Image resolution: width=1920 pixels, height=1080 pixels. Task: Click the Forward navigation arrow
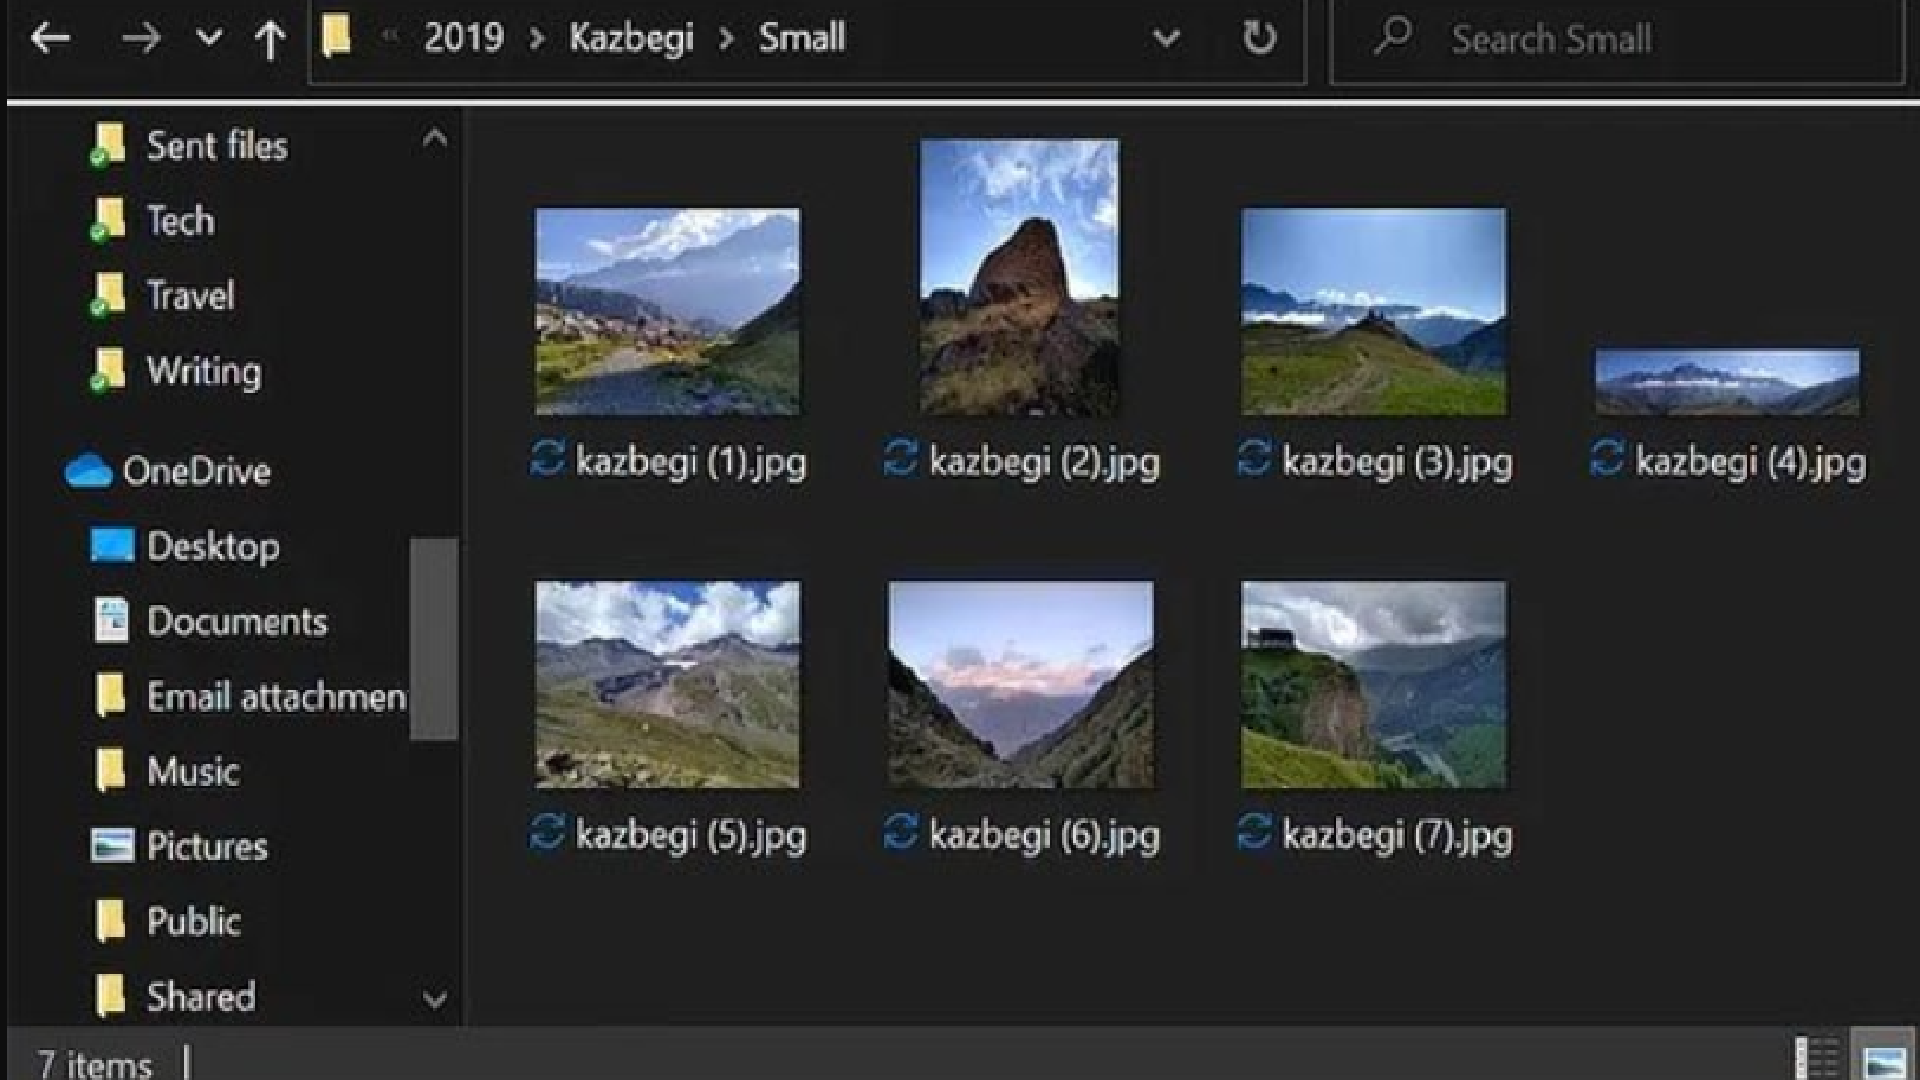coord(140,39)
